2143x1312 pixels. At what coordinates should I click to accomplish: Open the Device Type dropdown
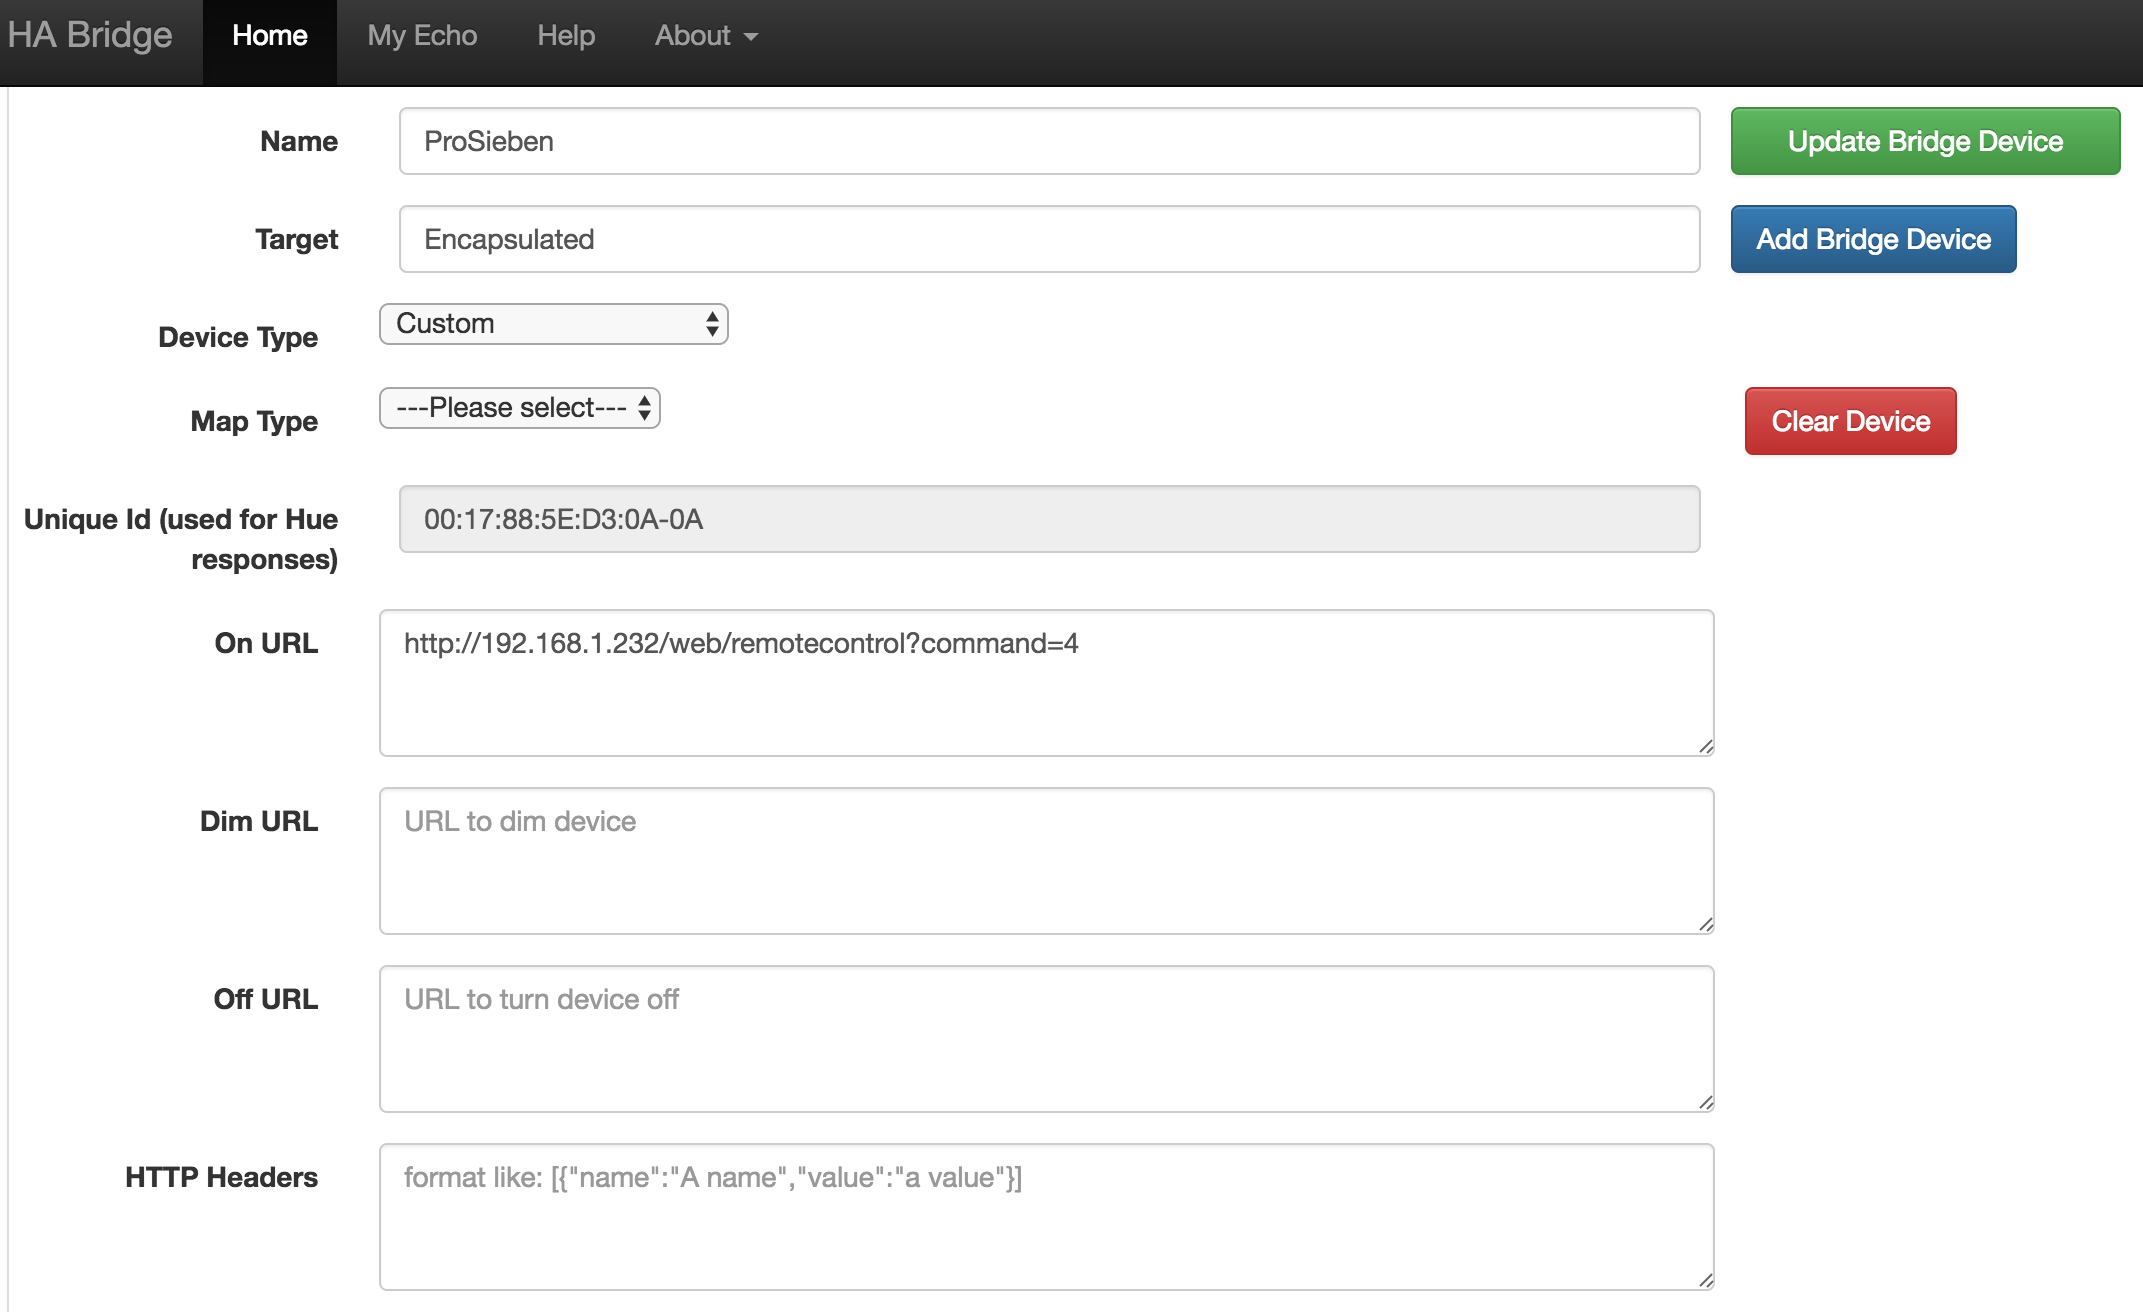coord(553,324)
